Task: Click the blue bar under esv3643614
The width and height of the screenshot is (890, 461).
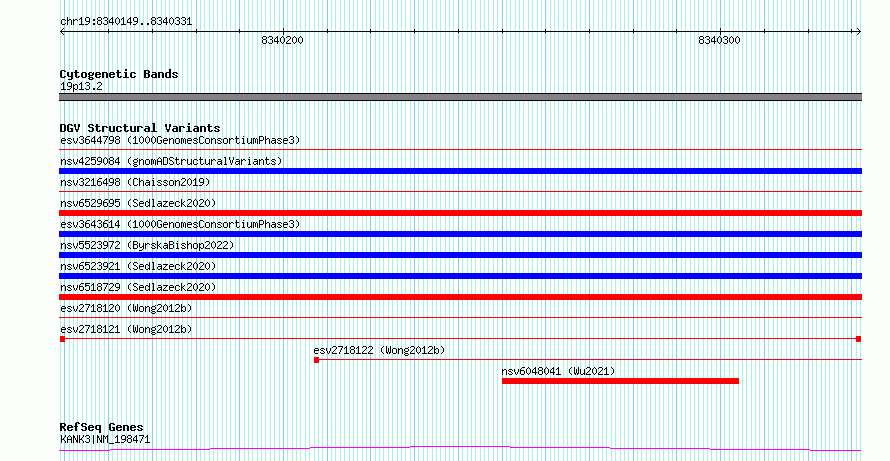Action: [x=460, y=234]
